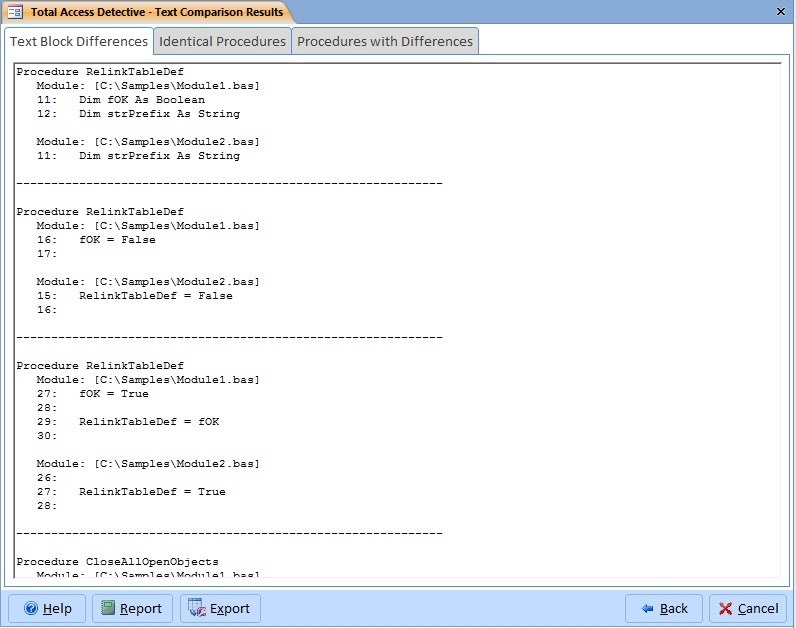Click the Export icon in bottom bar
The width and height of the screenshot is (796, 628).
pos(197,609)
